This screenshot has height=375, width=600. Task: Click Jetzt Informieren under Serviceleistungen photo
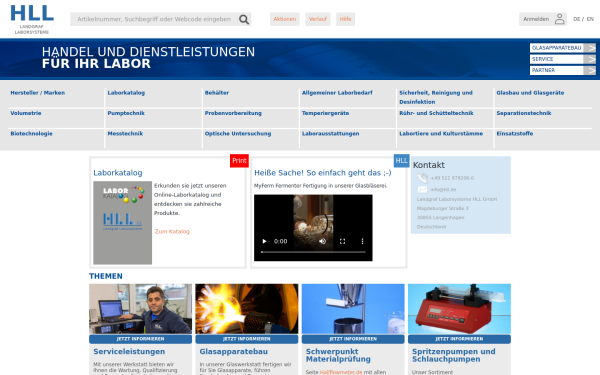point(140,339)
